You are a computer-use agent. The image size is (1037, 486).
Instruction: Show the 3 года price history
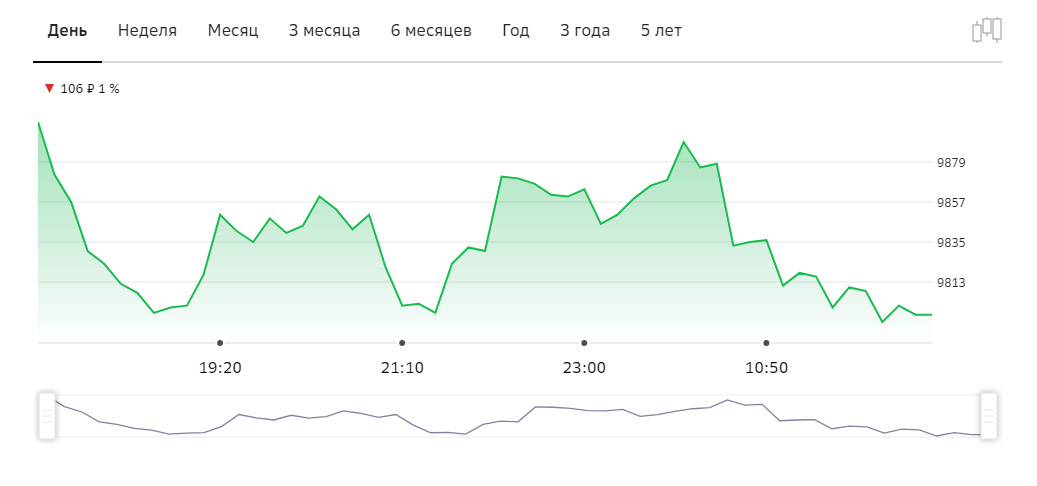pyautogui.click(x=585, y=30)
